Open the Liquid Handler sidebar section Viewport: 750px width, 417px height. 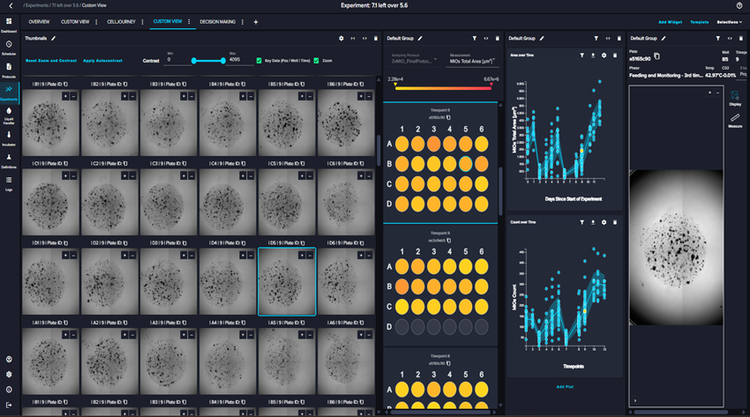9,115
